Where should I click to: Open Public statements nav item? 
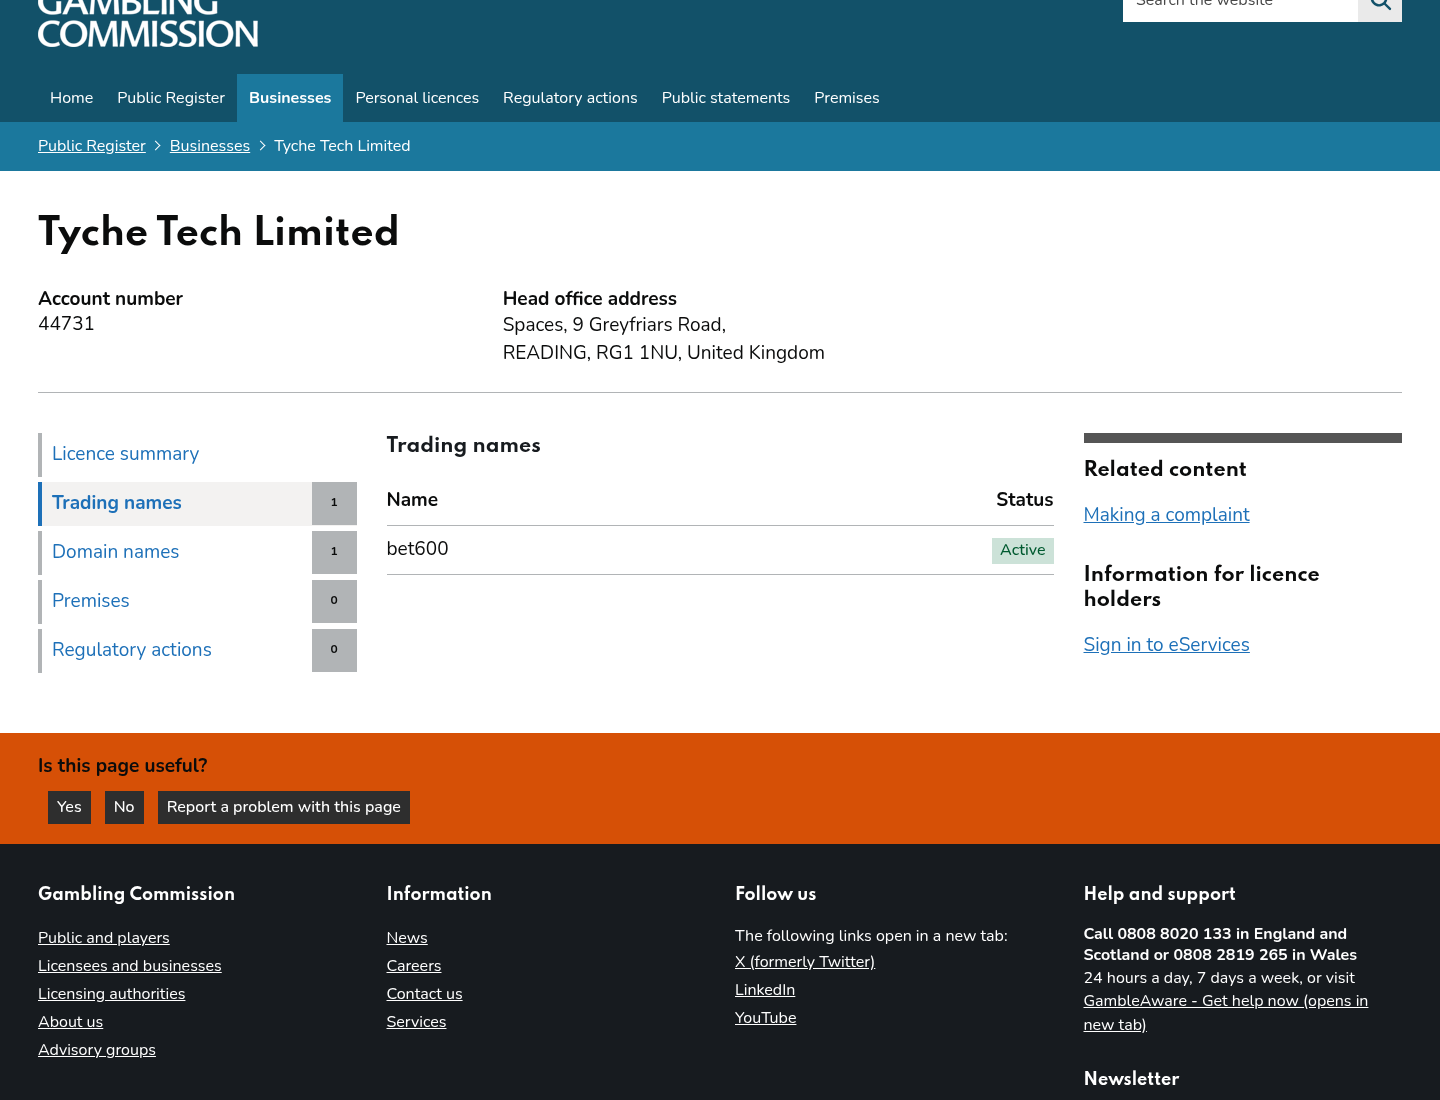coord(726,98)
